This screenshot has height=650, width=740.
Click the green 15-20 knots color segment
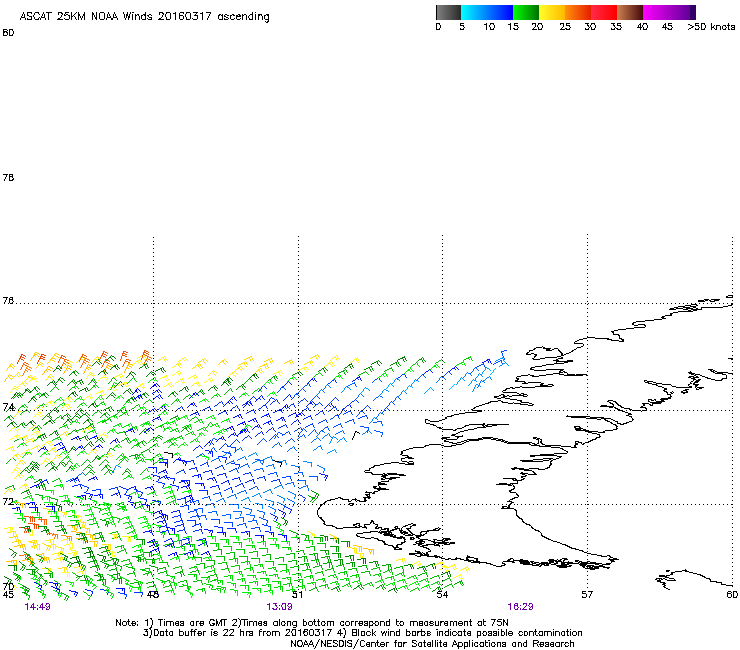(526, 12)
